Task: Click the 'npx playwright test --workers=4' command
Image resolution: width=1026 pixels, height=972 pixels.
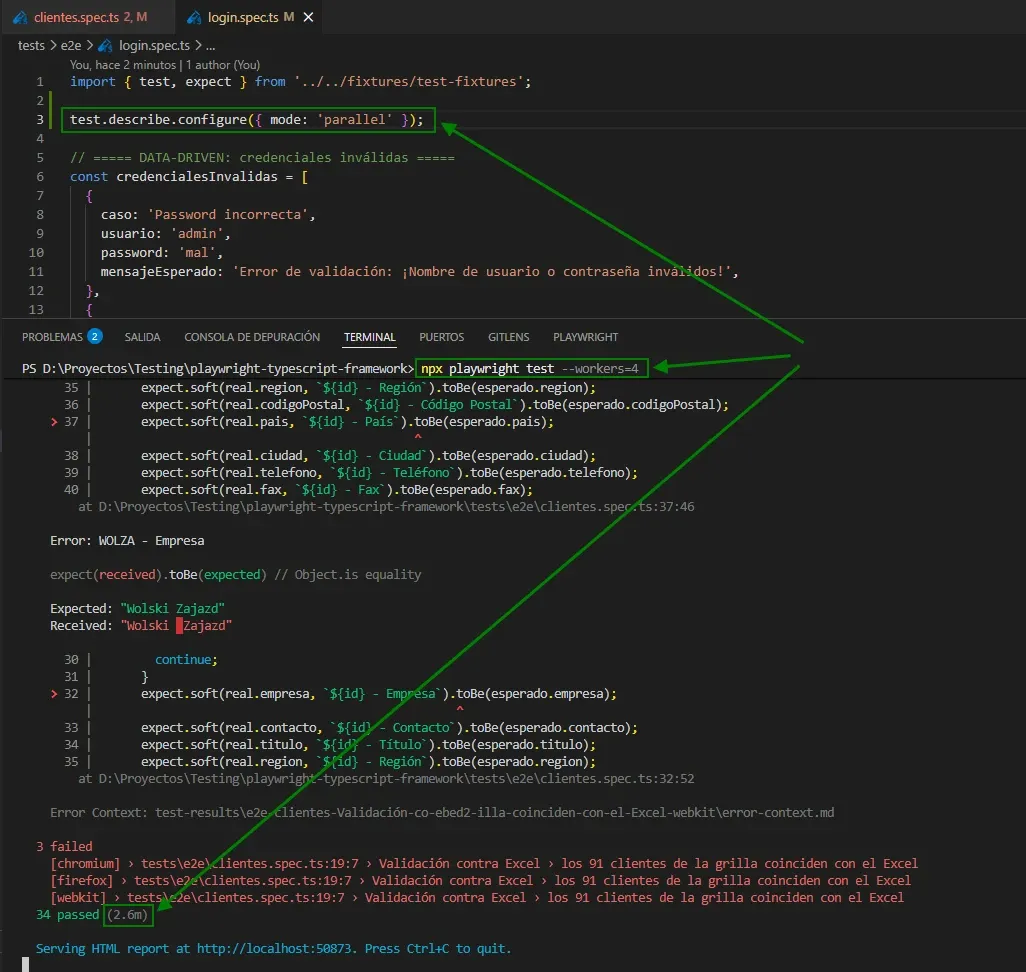Action: (x=529, y=369)
